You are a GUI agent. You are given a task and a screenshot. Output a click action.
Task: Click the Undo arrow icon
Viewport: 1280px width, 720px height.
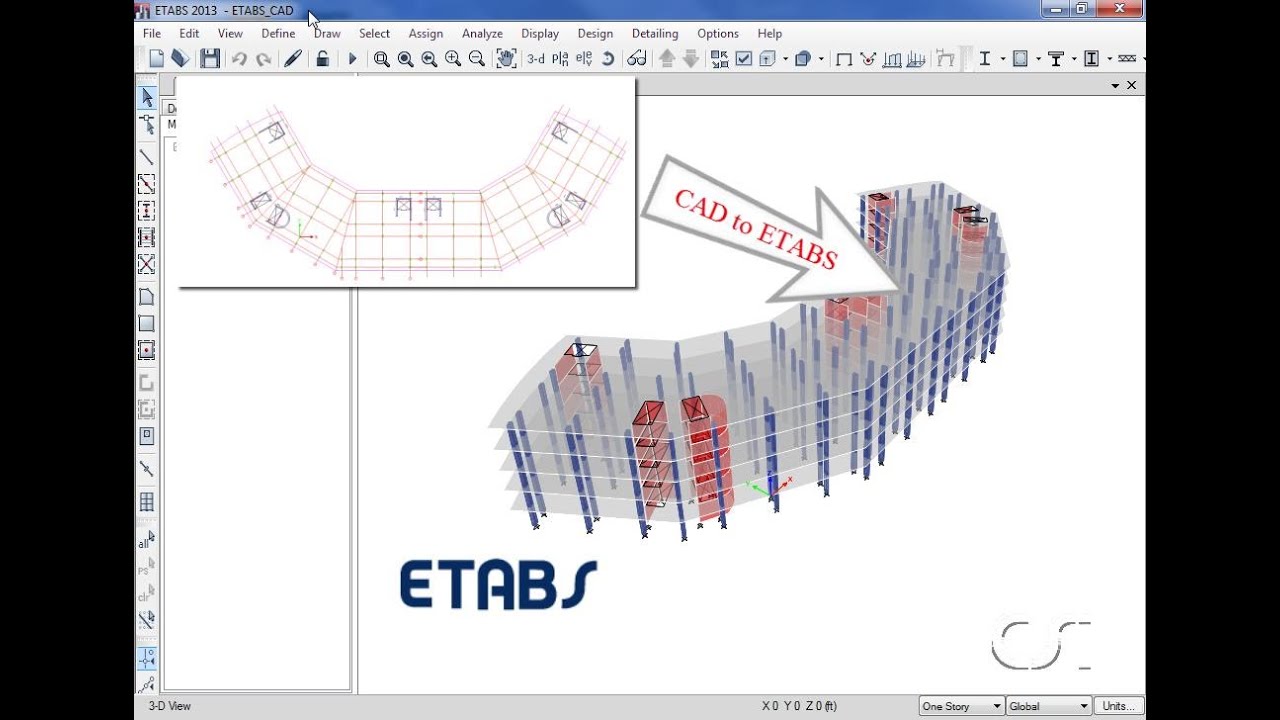pyautogui.click(x=239, y=59)
